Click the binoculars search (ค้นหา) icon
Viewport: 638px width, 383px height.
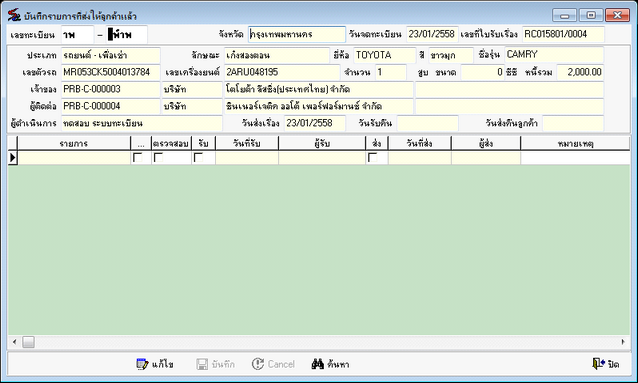coord(318,364)
